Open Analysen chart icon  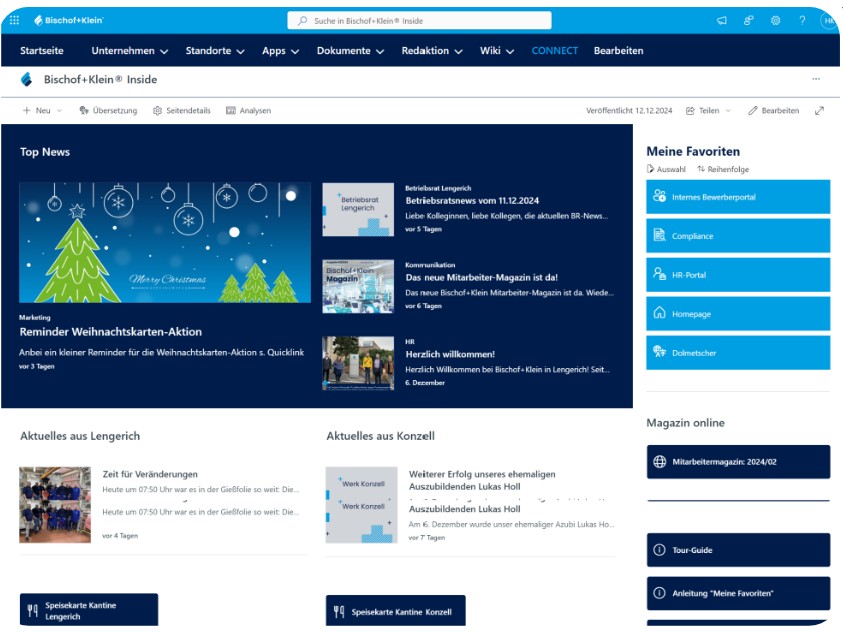(x=231, y=110)
